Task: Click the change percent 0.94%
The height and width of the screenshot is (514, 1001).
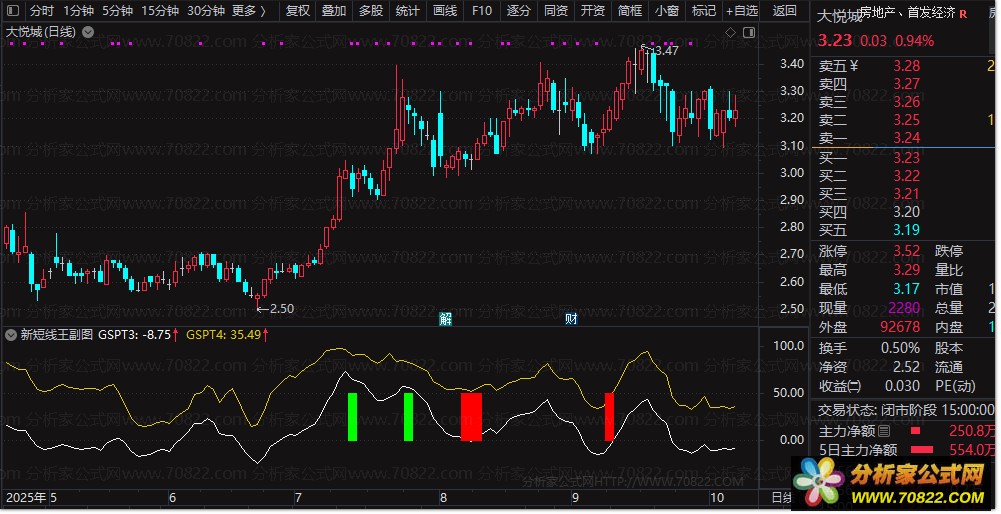Action: point(914,41)
